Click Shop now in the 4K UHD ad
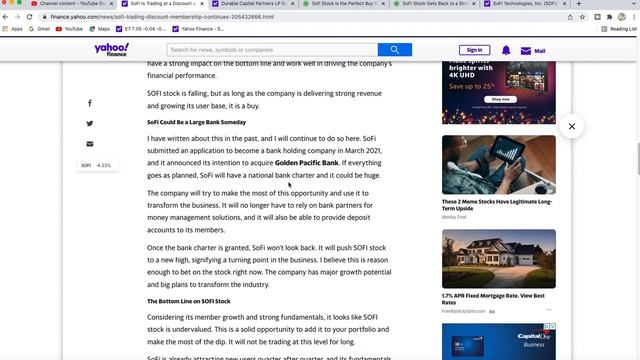Viewport: 640px width, 360px height. tap(500, 99)
